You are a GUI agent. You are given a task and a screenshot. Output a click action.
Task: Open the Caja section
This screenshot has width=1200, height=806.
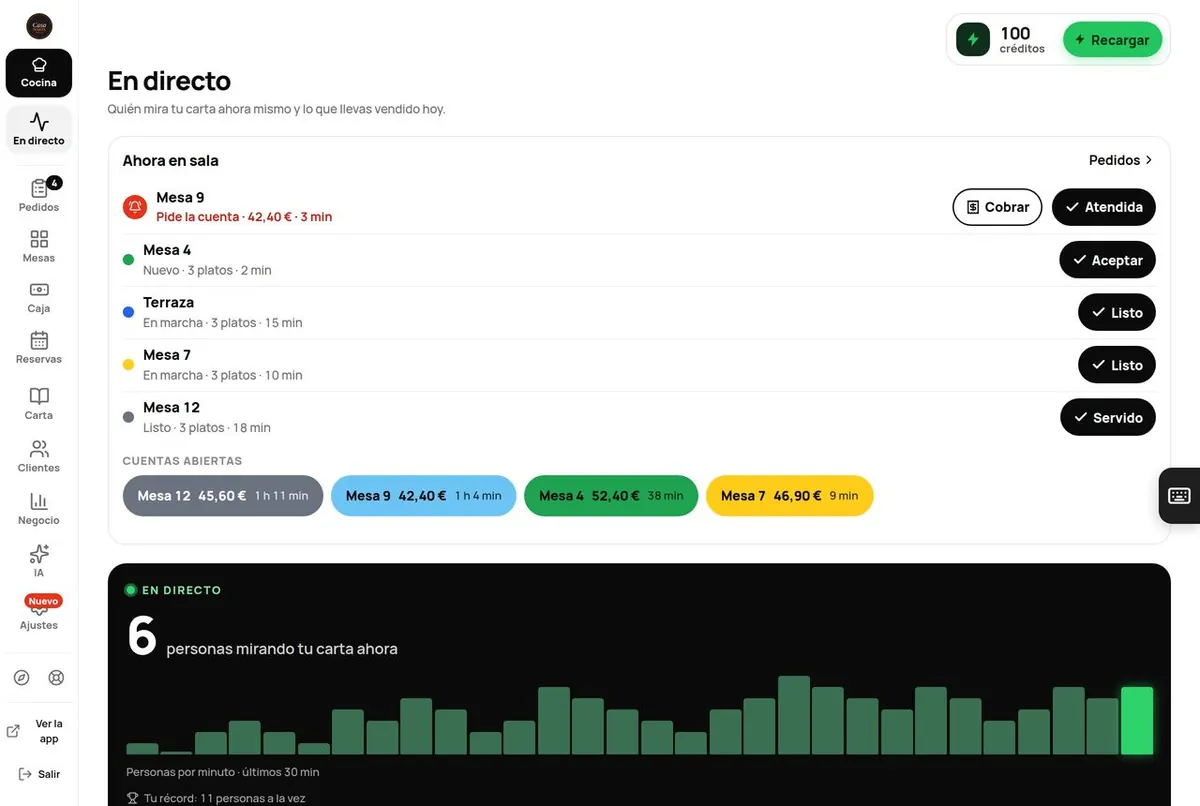(39, 297)
